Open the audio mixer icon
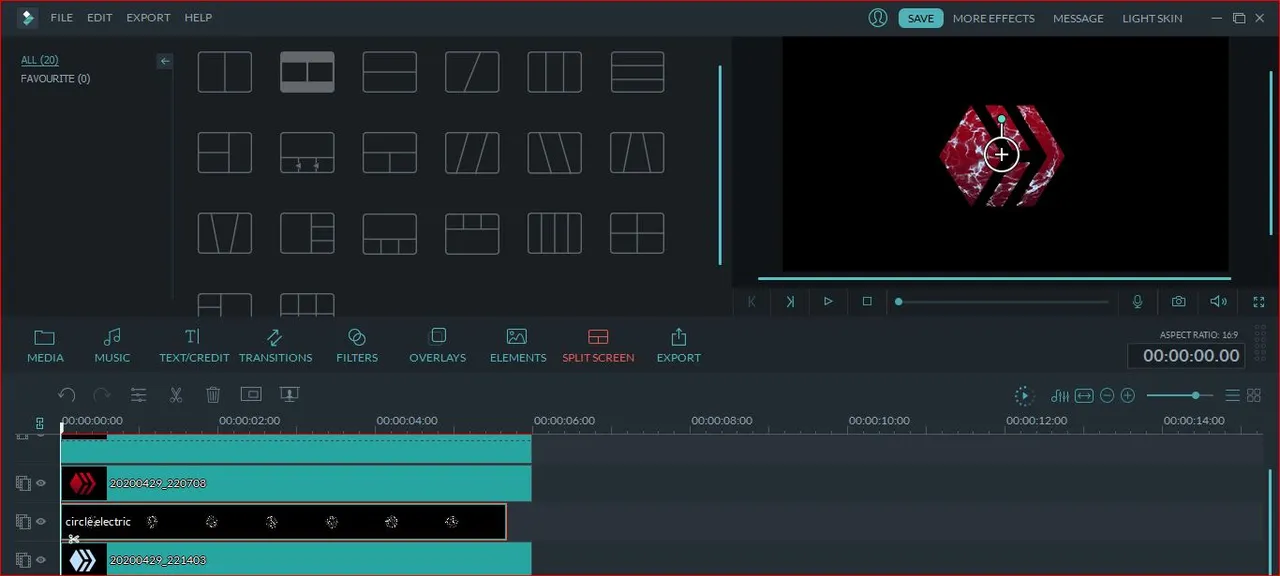Screen dimensions: 1280x576 pos(1061,395)
